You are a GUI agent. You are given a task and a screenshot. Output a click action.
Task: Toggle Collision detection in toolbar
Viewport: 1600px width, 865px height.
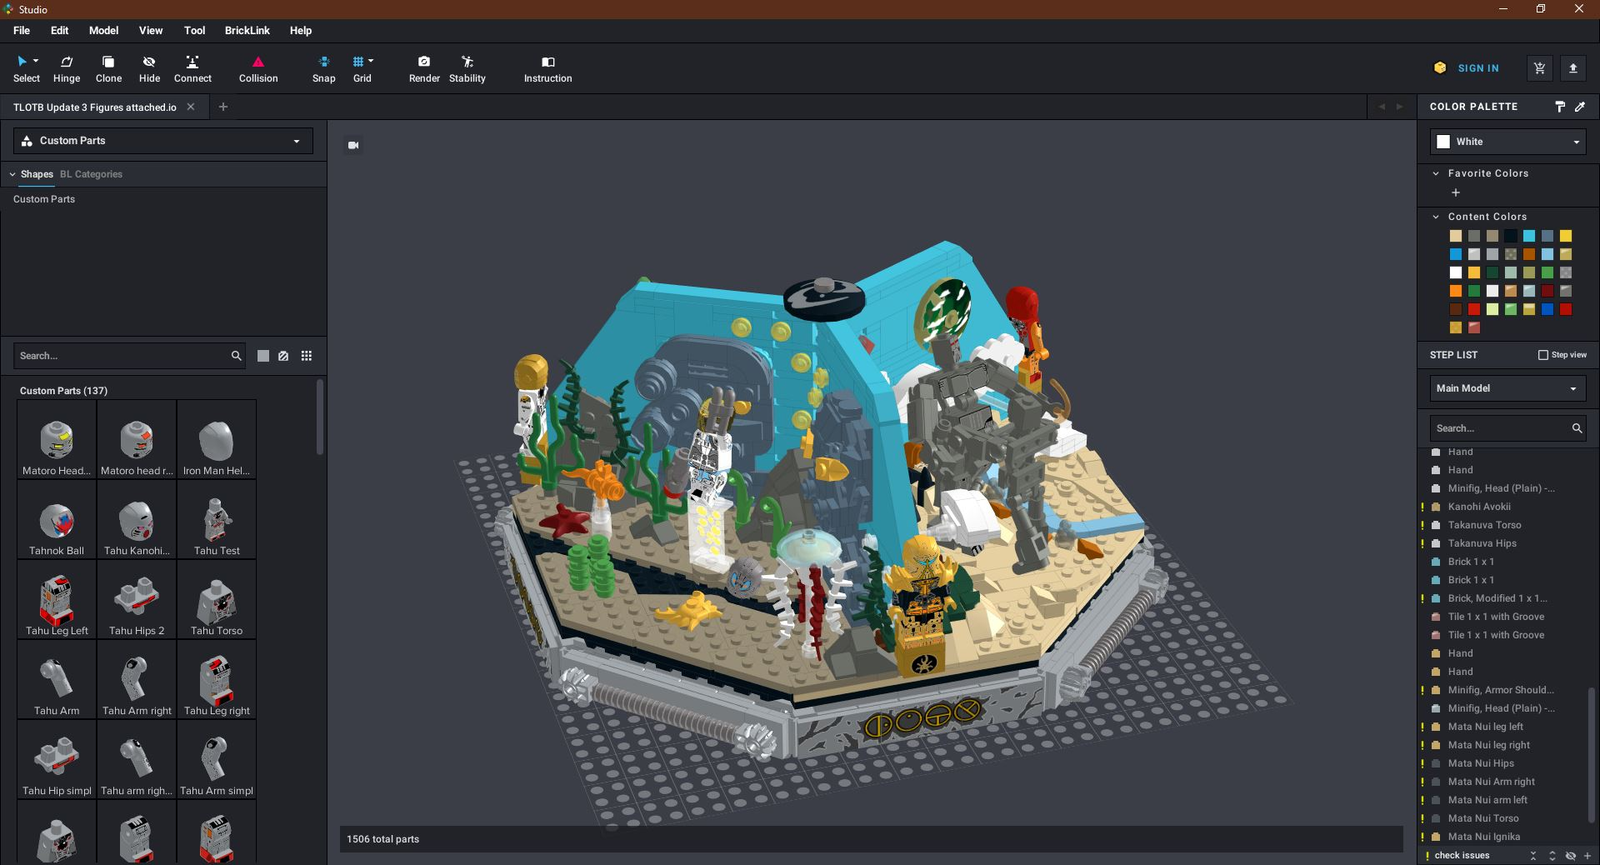point(258,69)
